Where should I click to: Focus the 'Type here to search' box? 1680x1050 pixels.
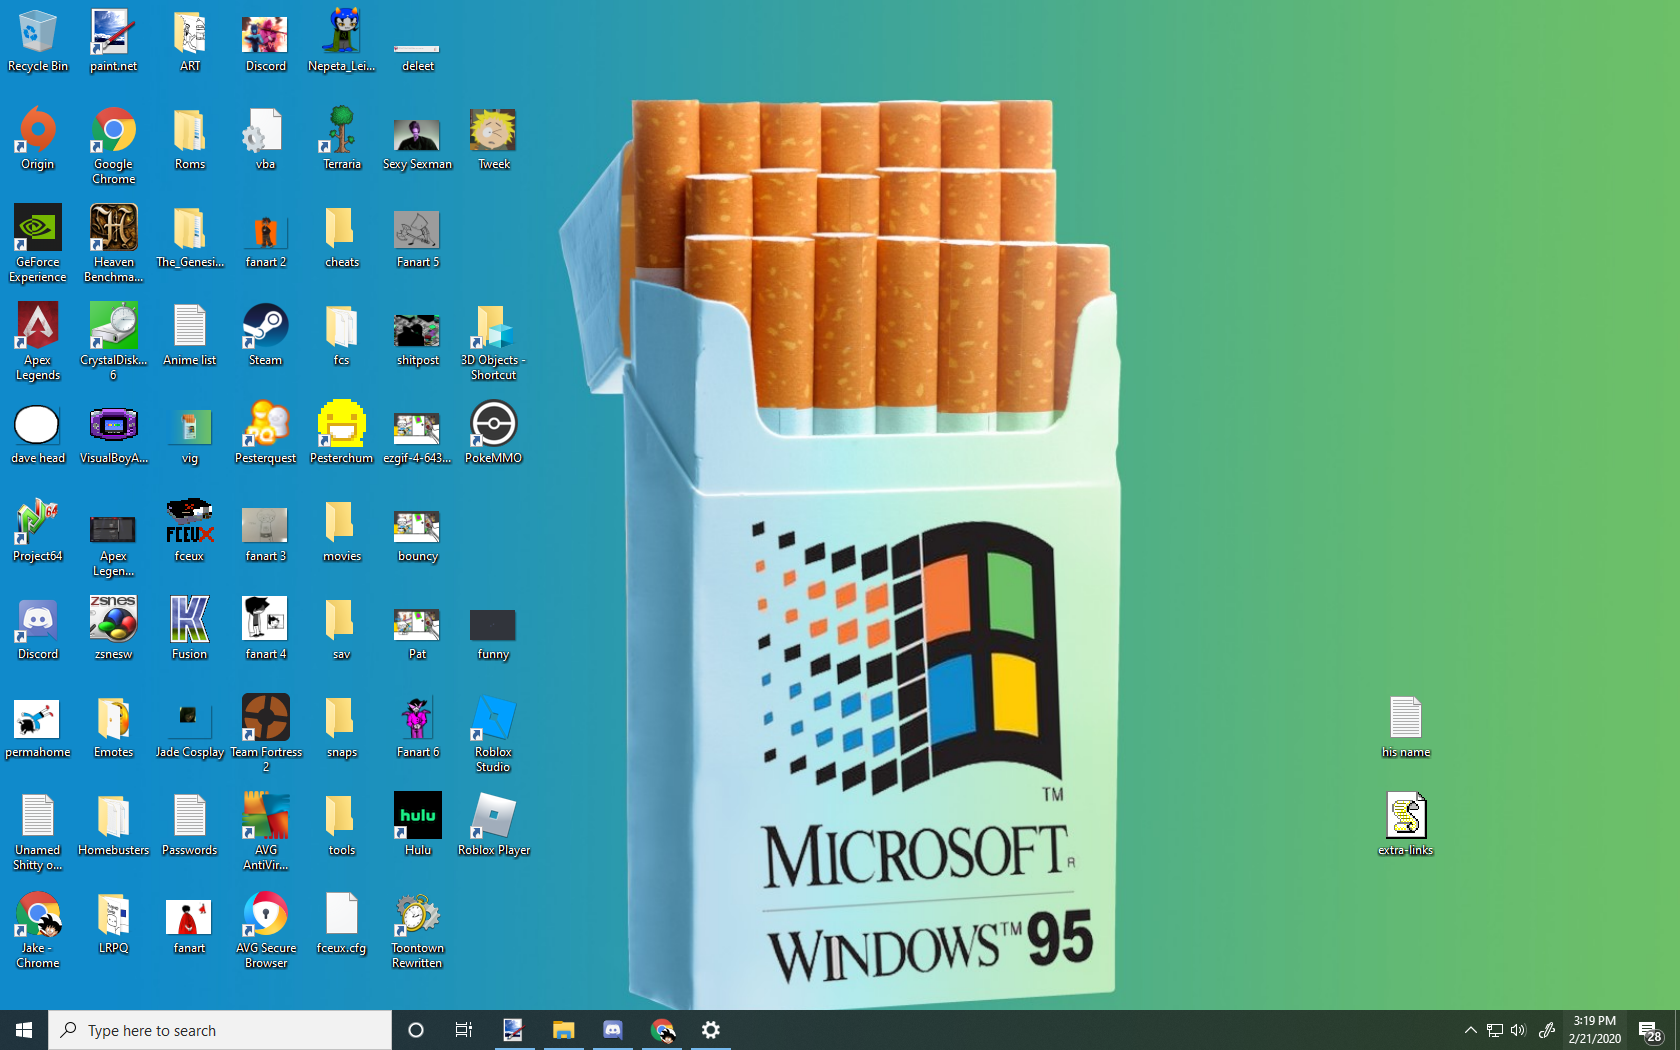(x=220, y=1030)
